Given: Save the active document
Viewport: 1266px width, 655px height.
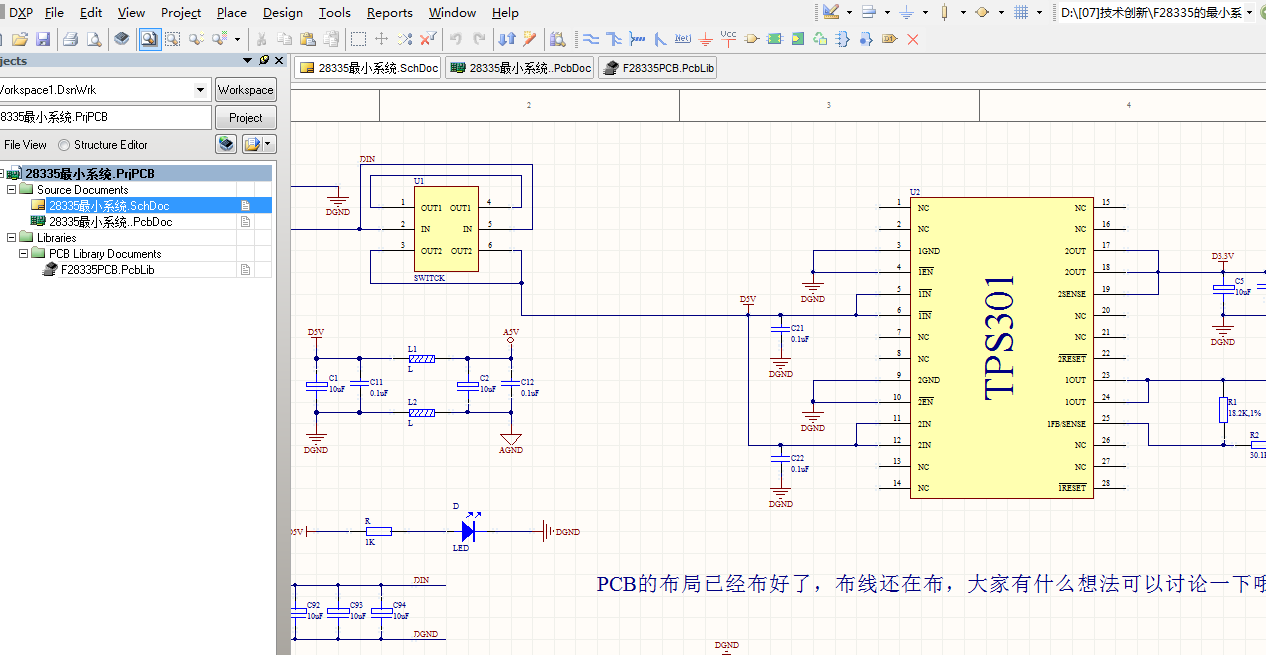Looking at the screenshot, I should [43, 39].
